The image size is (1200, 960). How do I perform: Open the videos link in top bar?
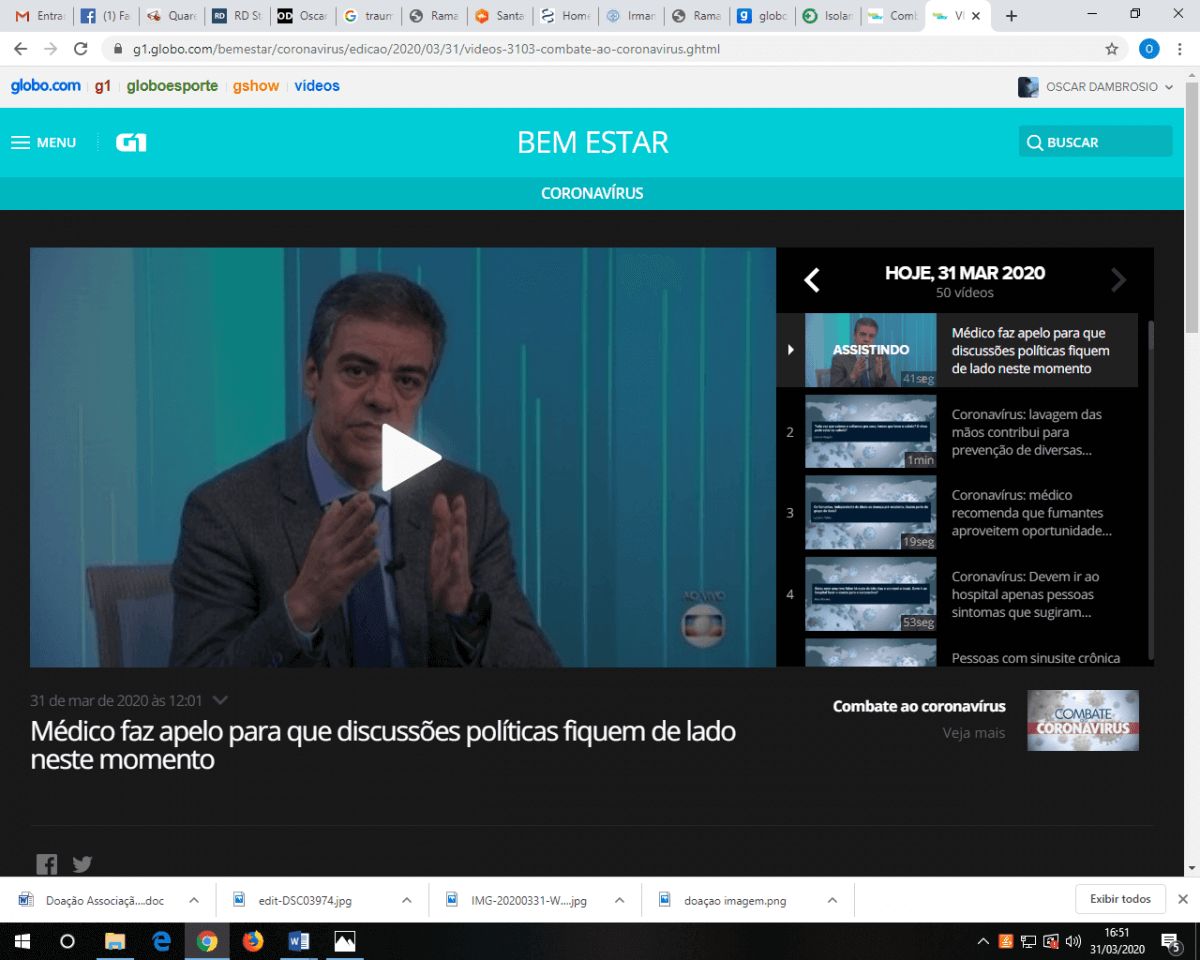pyautogui.click(x=317, y=86)
